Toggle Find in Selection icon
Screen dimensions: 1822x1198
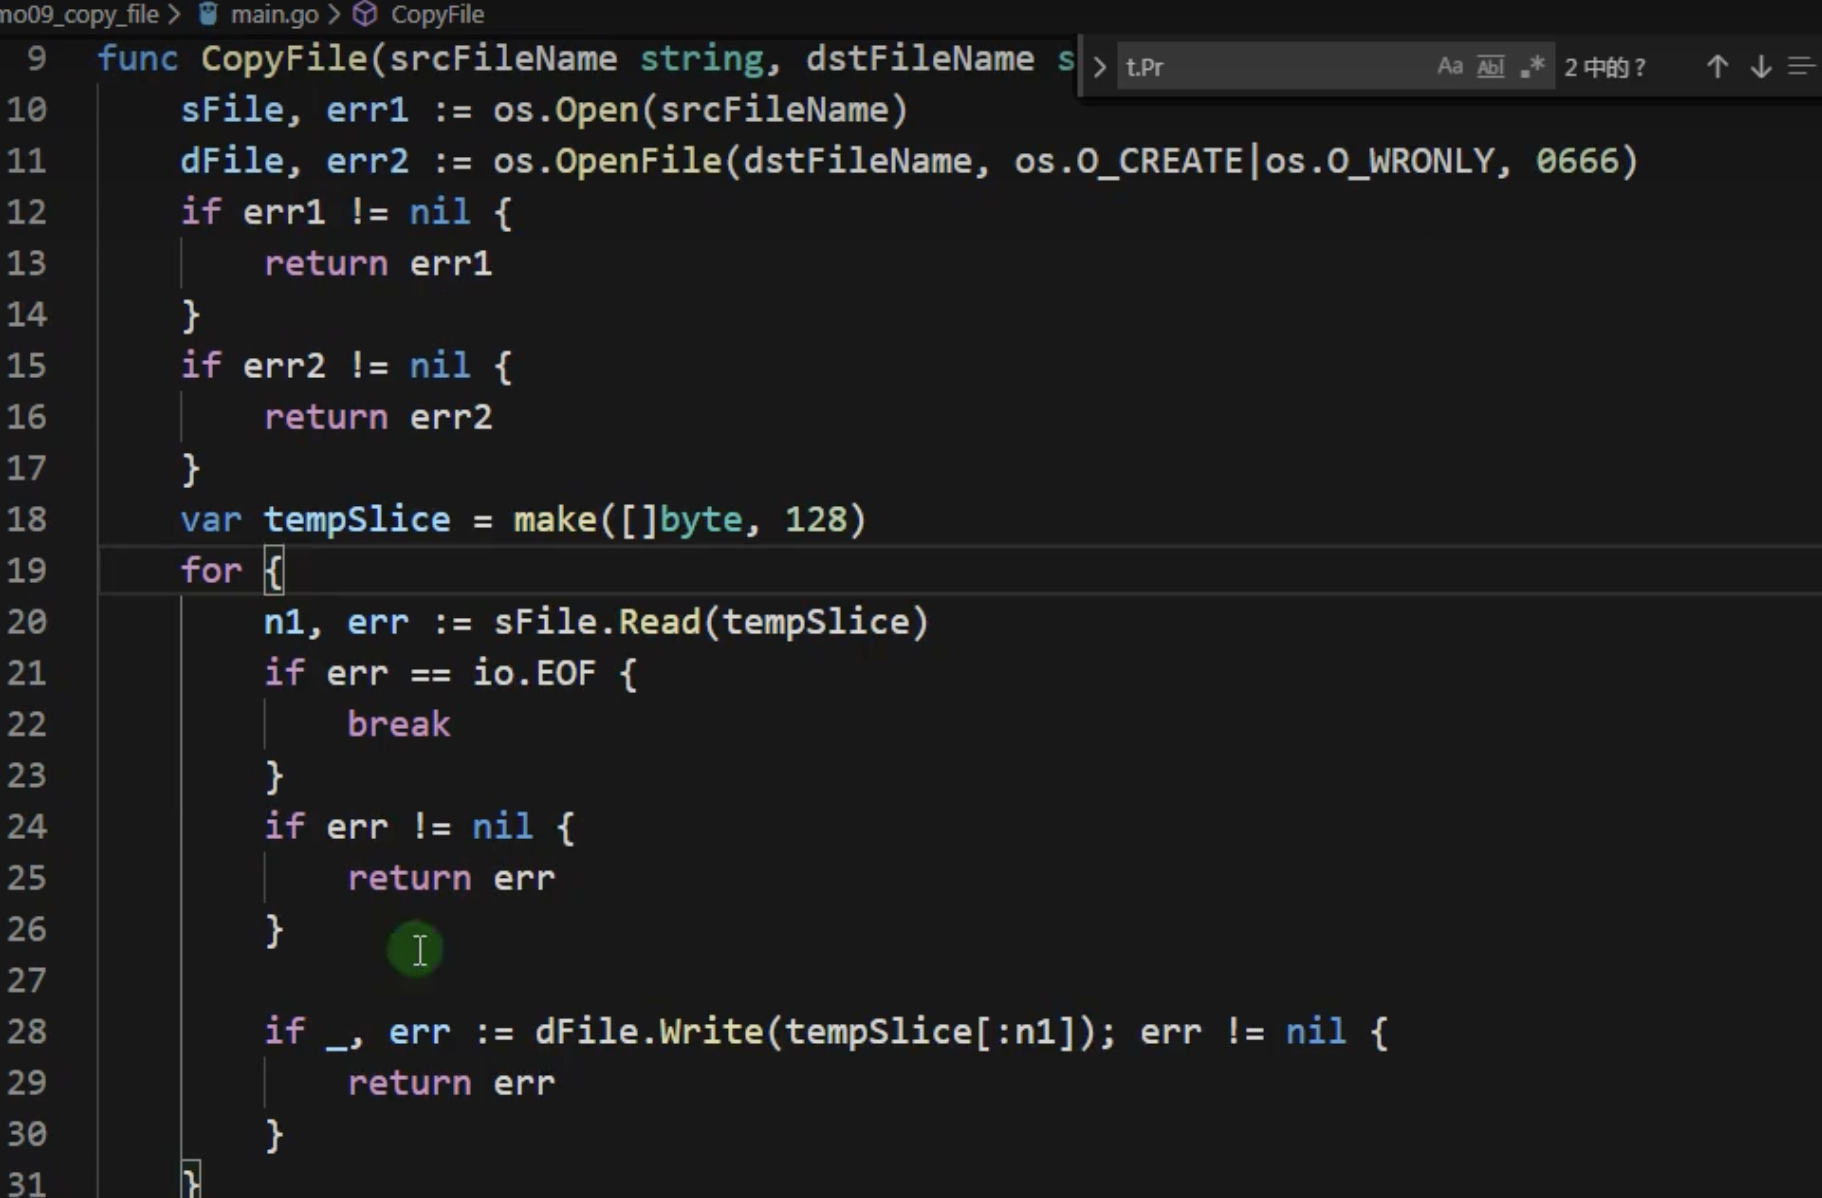[1803, 67]
